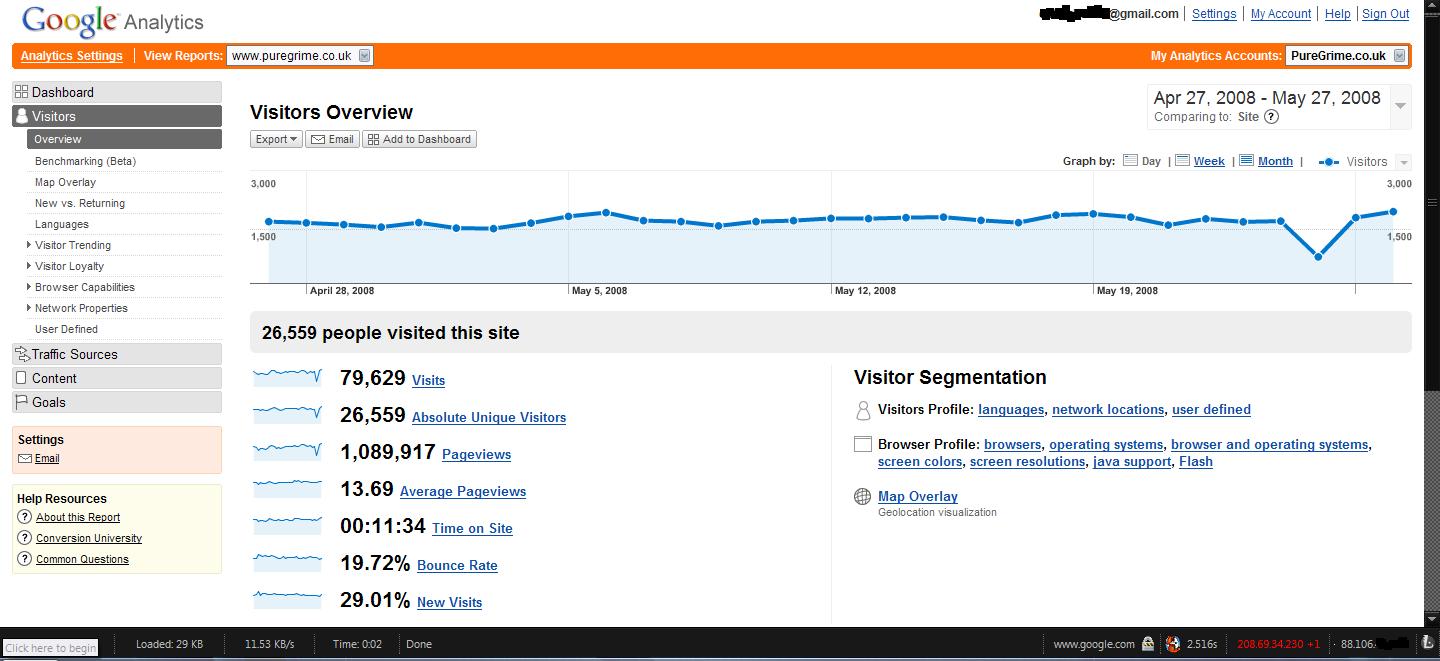
Task: Click help question mark next to Site
Action: pyautogui.click(x=1271, y=117)
